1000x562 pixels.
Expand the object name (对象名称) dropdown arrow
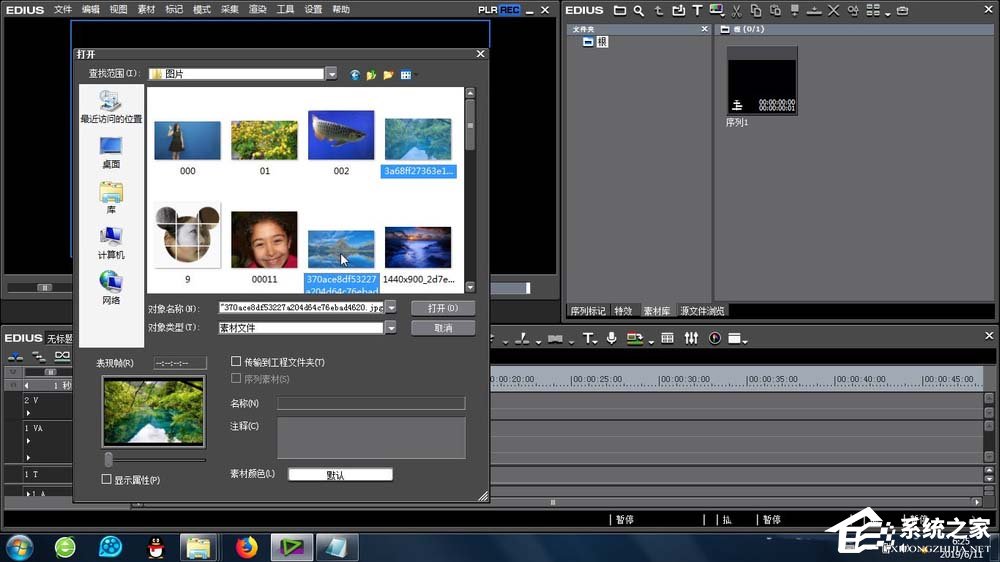click(x=391, y=308)
